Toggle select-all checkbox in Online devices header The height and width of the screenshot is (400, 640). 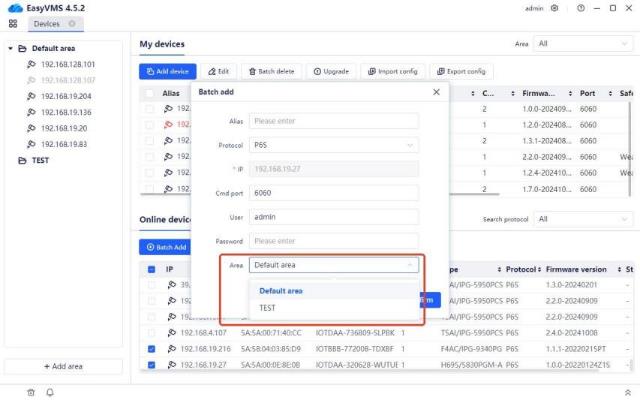[x=152, y=270]
